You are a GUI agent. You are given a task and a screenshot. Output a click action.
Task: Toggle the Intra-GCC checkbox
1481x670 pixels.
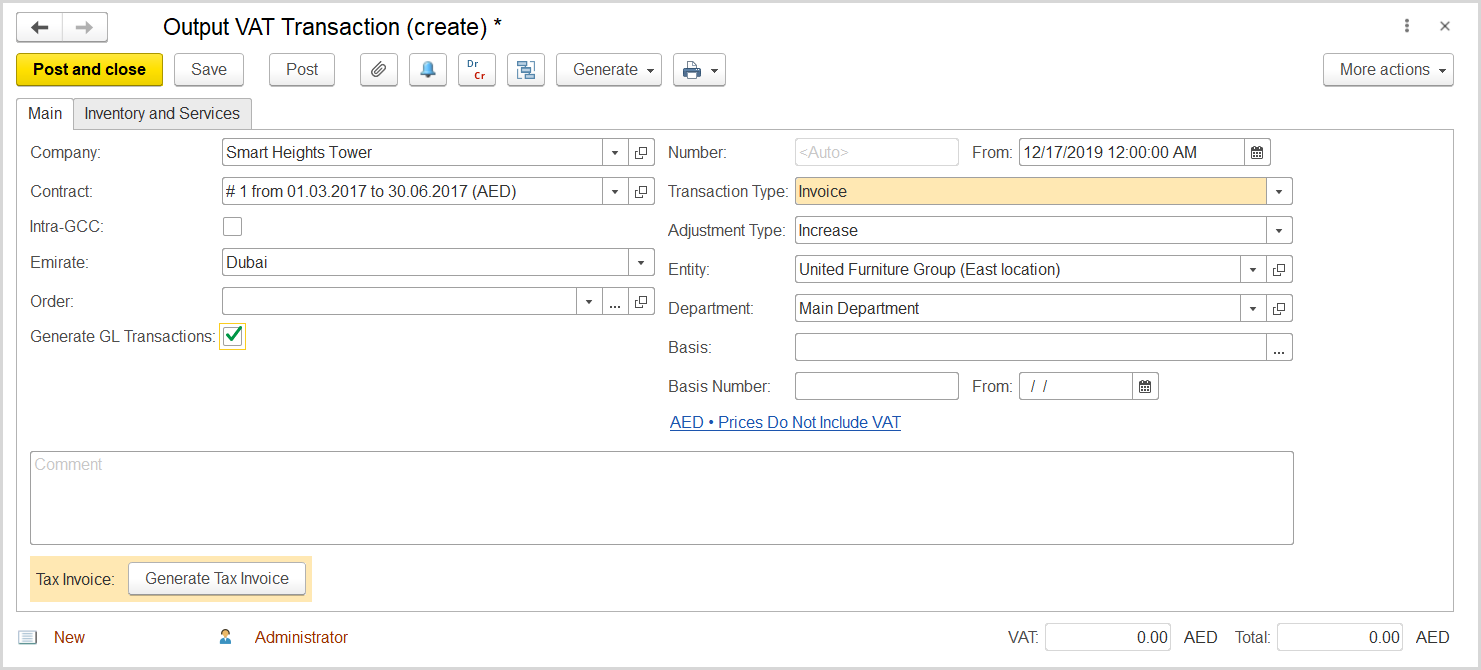point(232,227)
